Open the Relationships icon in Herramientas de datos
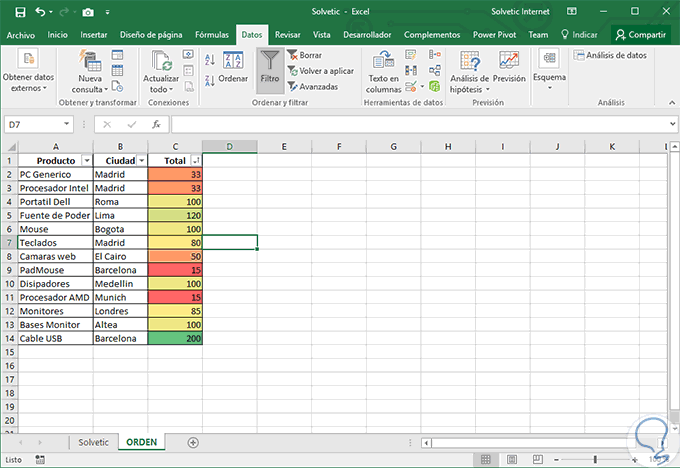680x468 pixels. tap(435, 70)
